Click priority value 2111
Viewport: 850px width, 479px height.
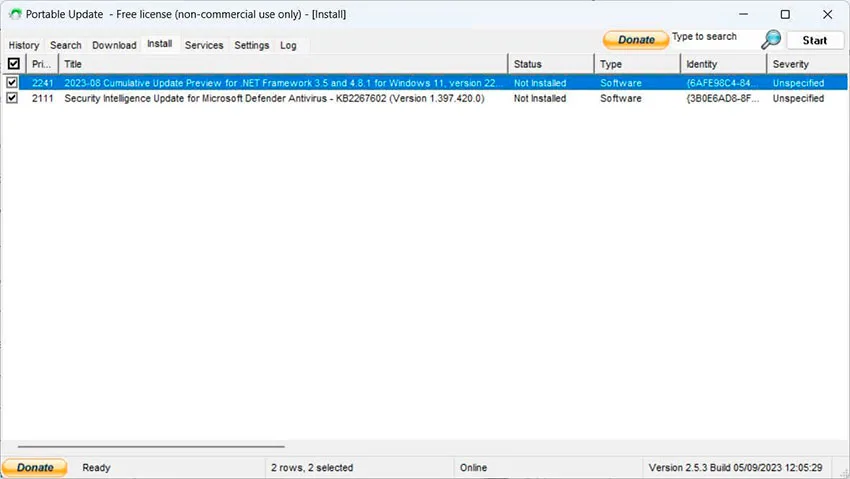point(42,99)
